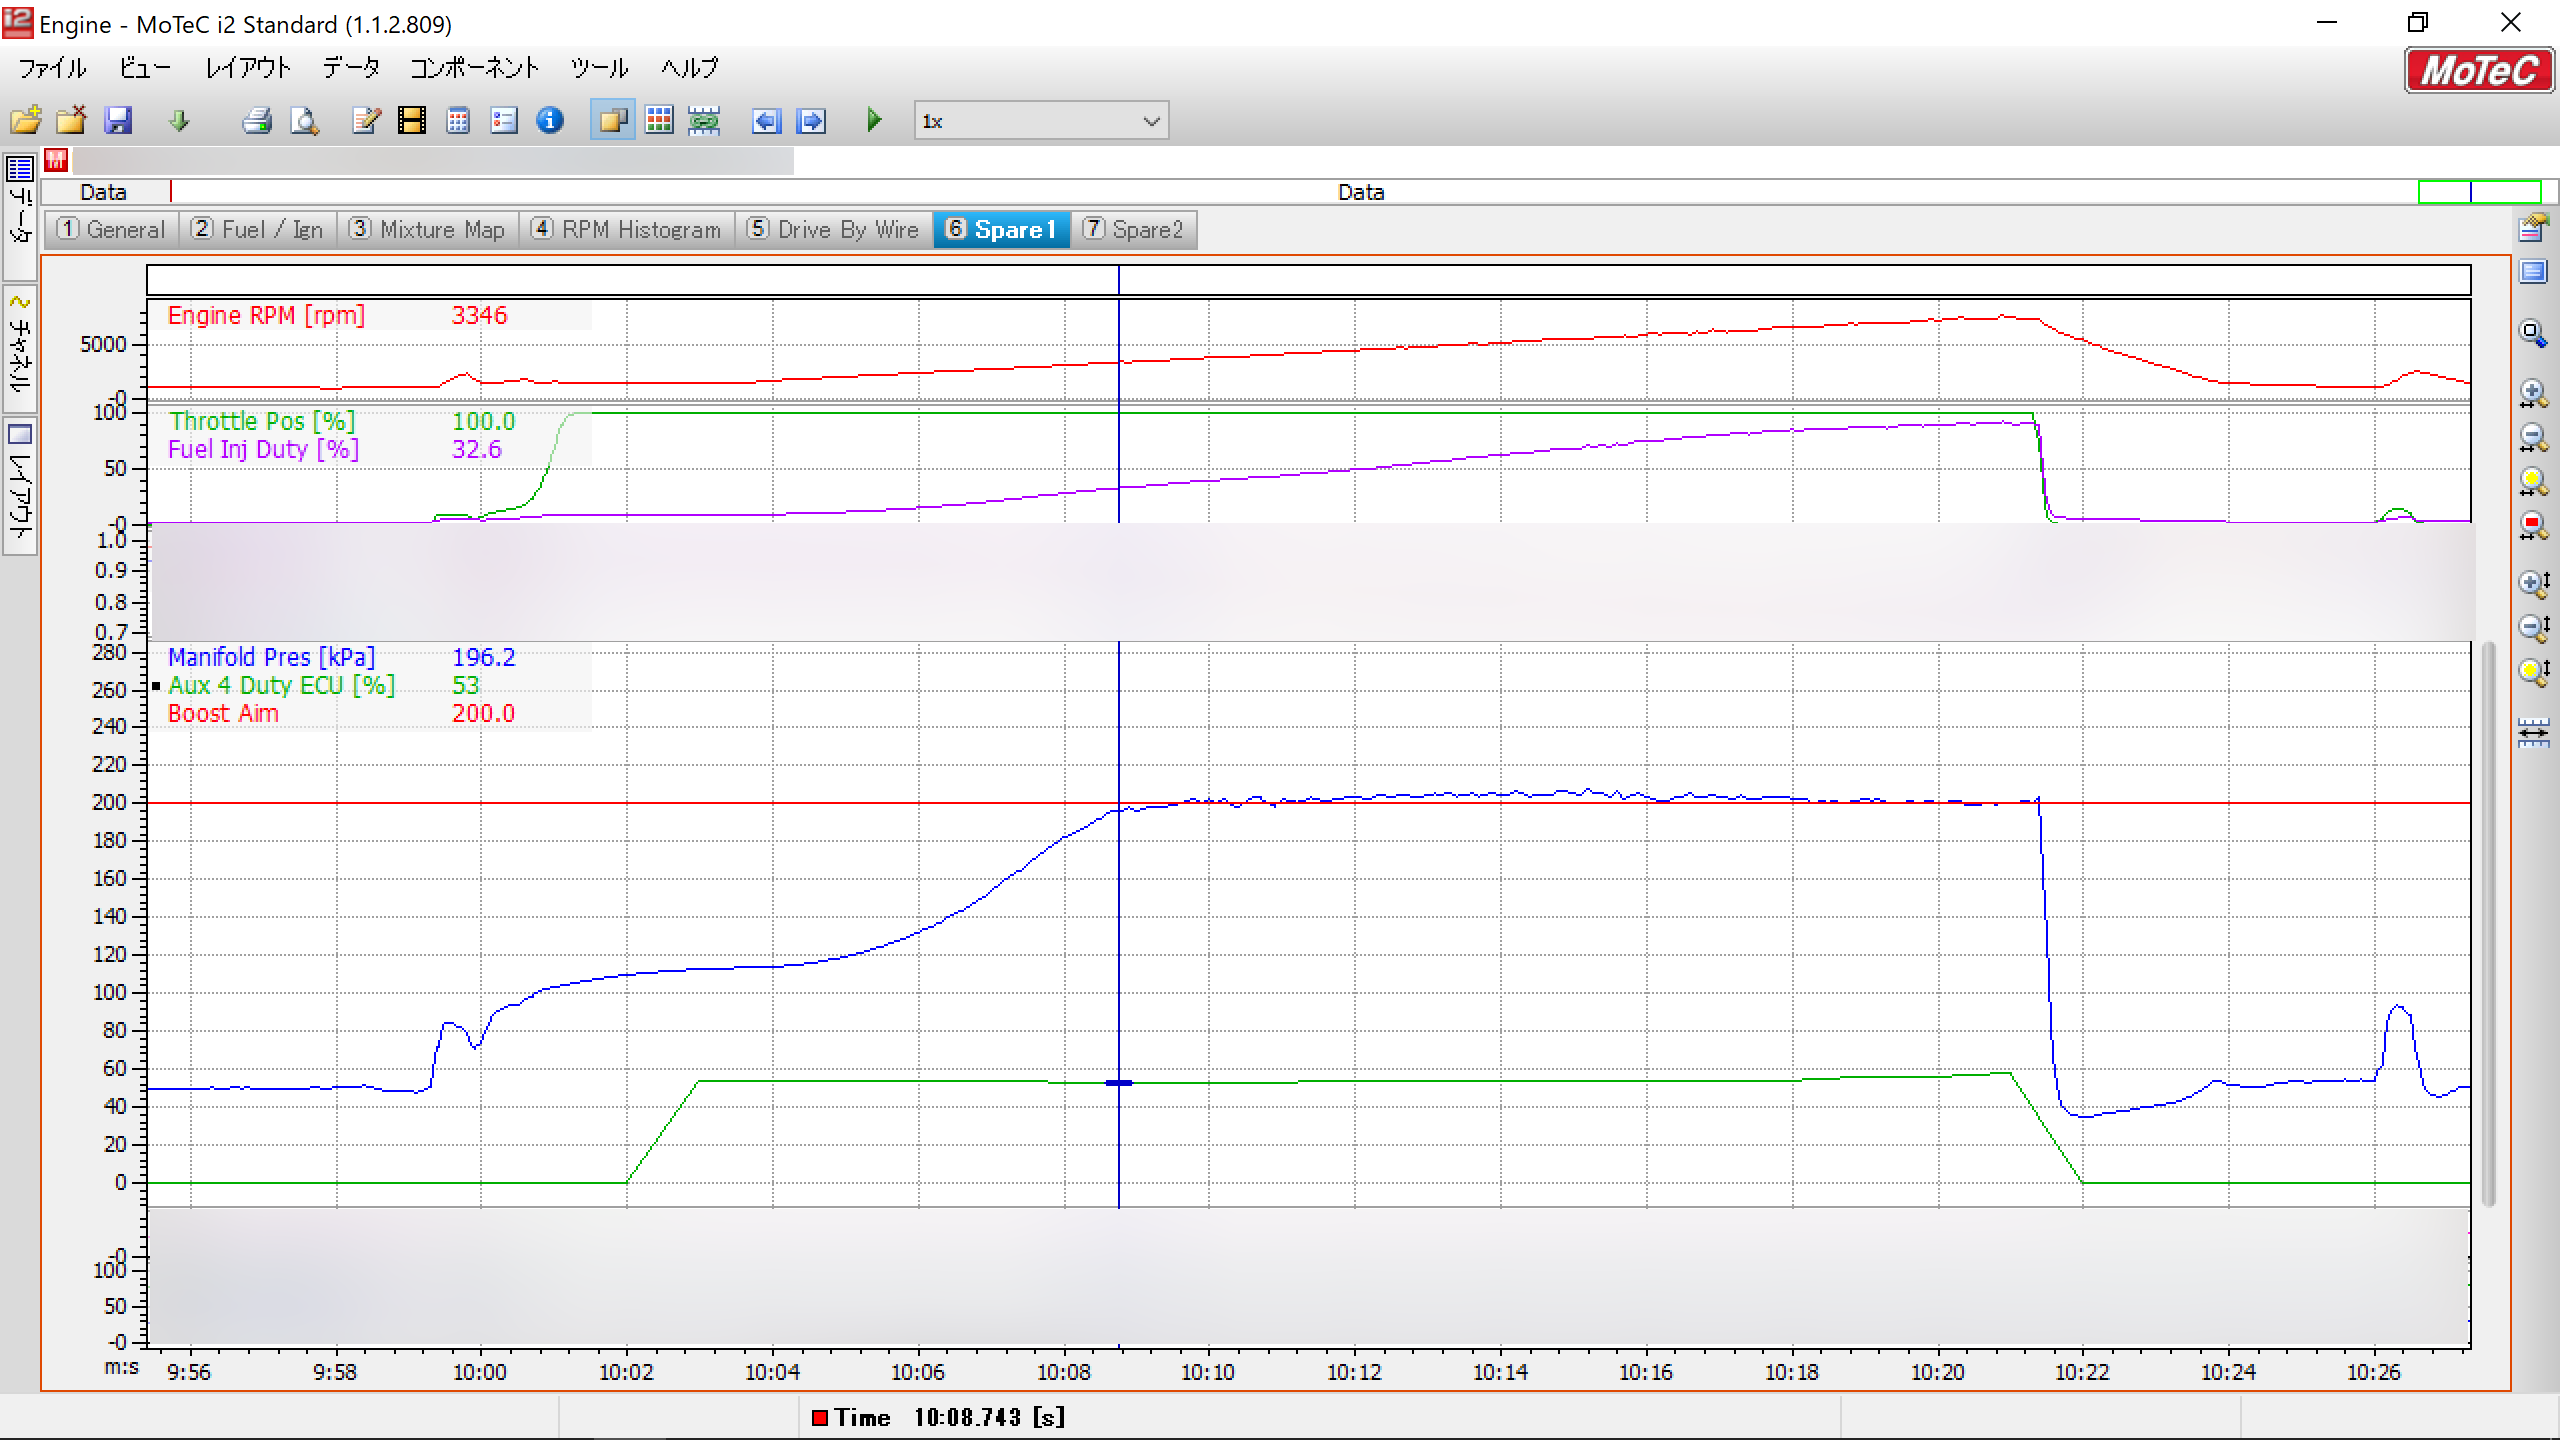Click vertical zoom in magnifier icon
The height and width of the screenshot is (1440, 2560).
coord(2532,583)
